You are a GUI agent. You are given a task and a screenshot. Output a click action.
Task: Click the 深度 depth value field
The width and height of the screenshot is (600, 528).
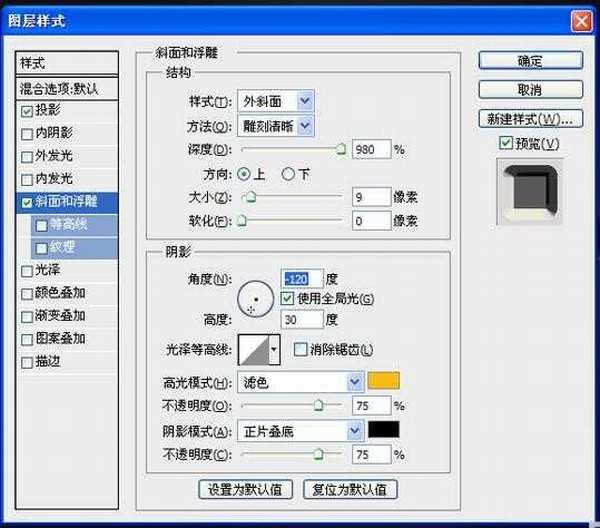point(371,150)
